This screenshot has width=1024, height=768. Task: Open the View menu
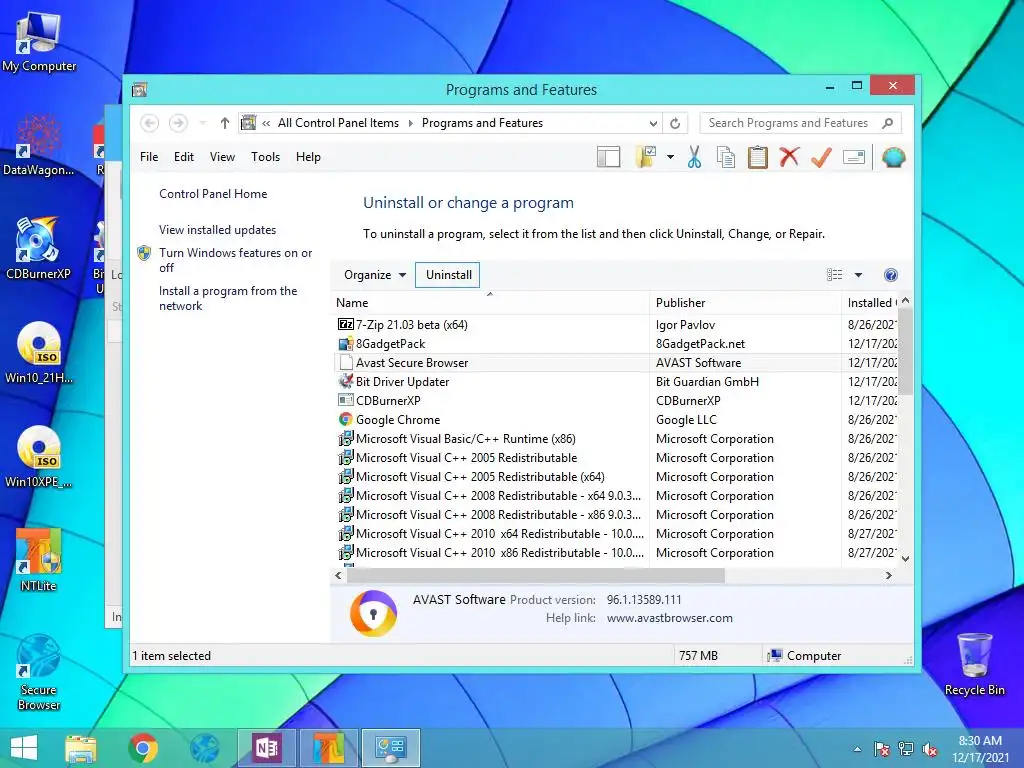click(222, 157)
